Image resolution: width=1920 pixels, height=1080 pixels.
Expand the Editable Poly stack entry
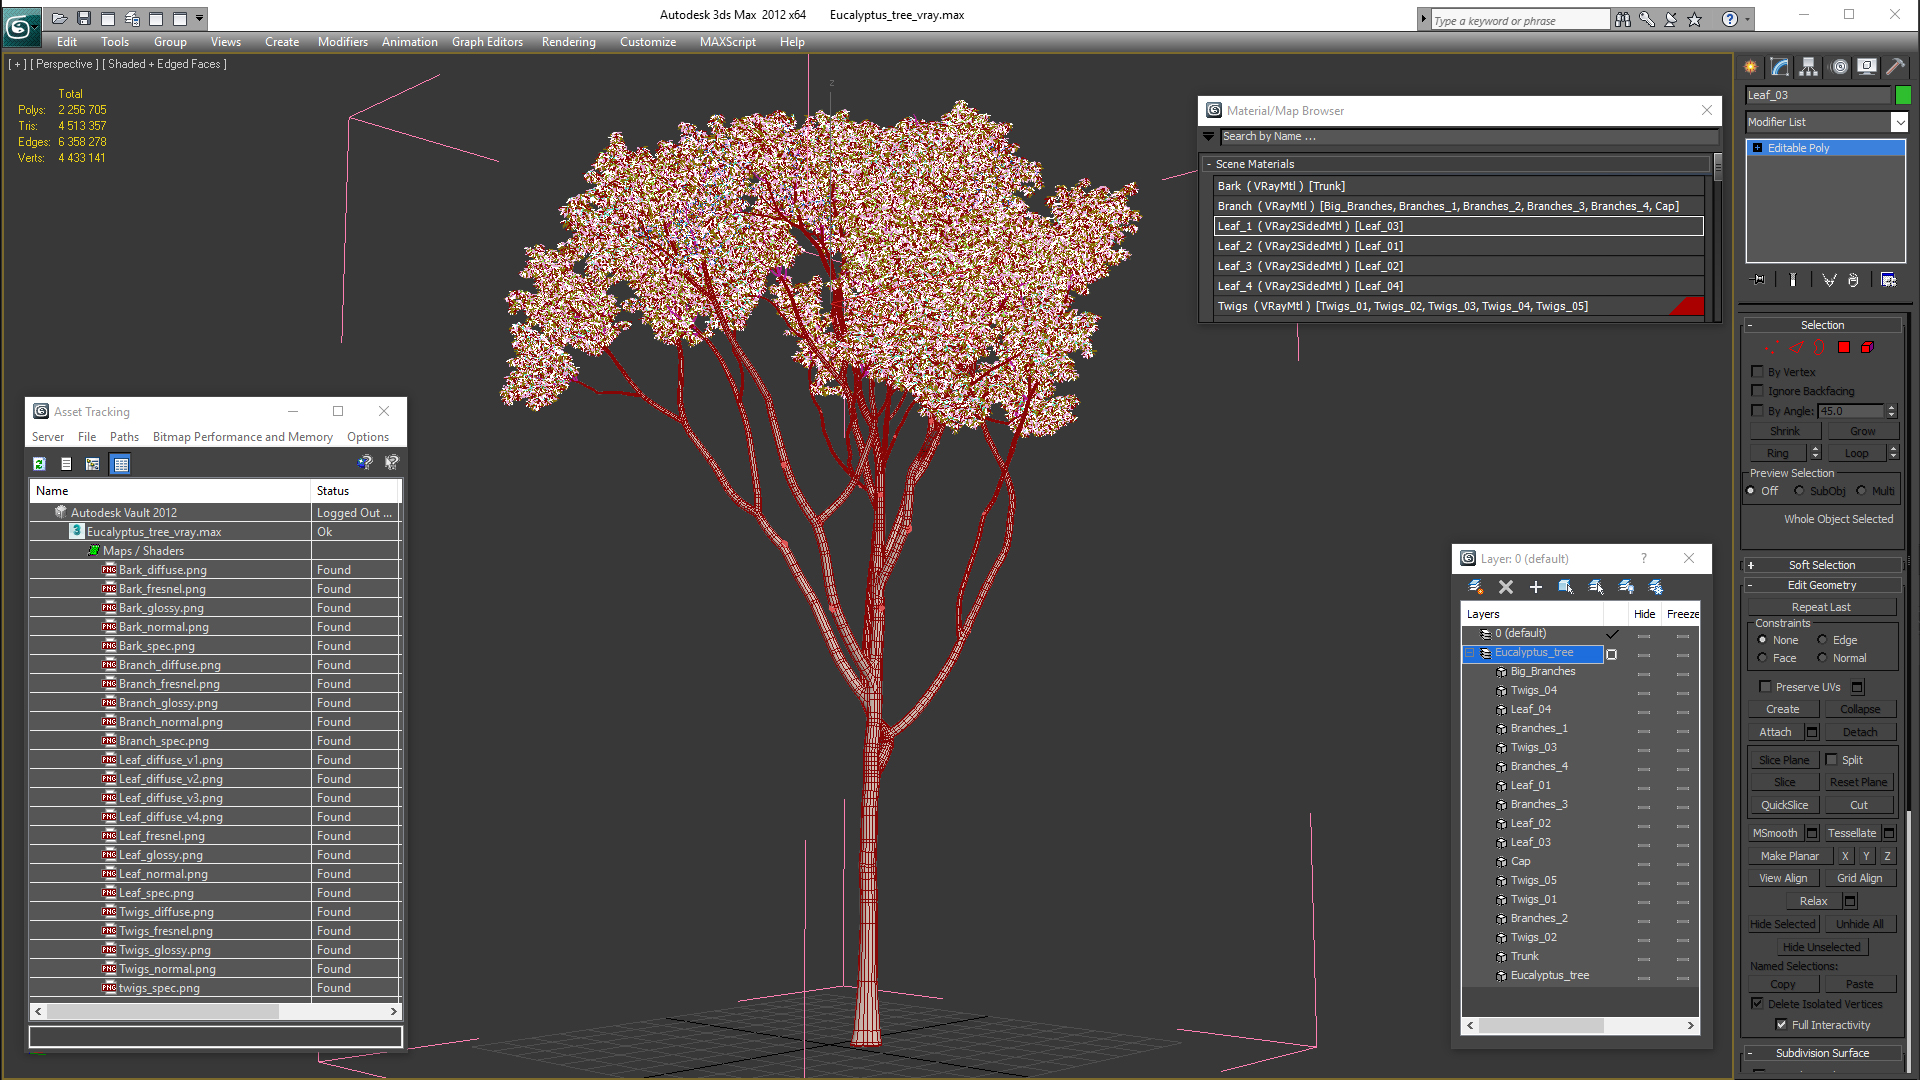click(1757, 148)
